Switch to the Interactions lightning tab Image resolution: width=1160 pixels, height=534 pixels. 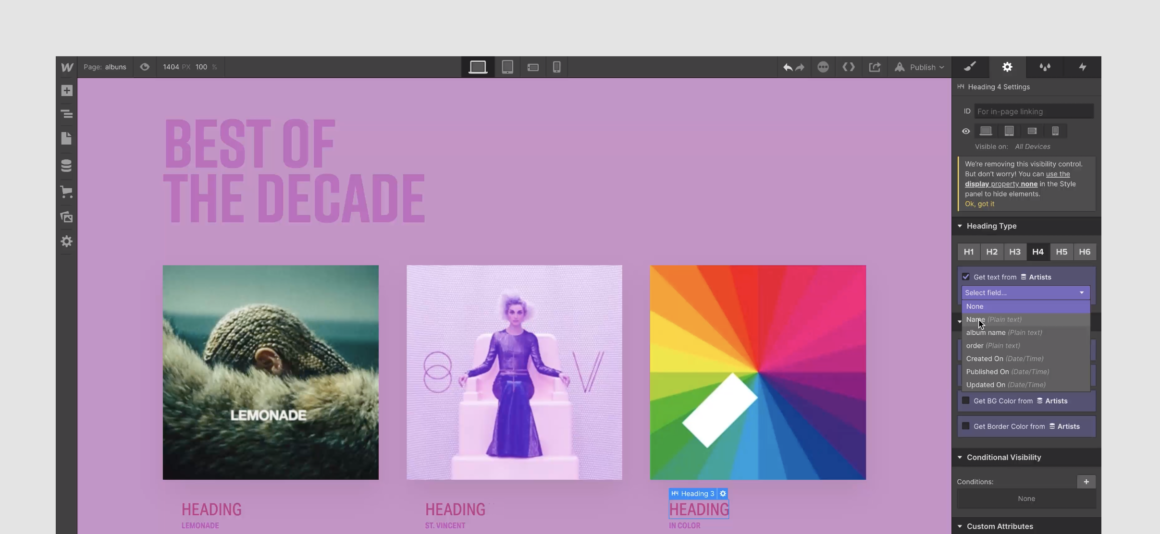point(1082,67)
